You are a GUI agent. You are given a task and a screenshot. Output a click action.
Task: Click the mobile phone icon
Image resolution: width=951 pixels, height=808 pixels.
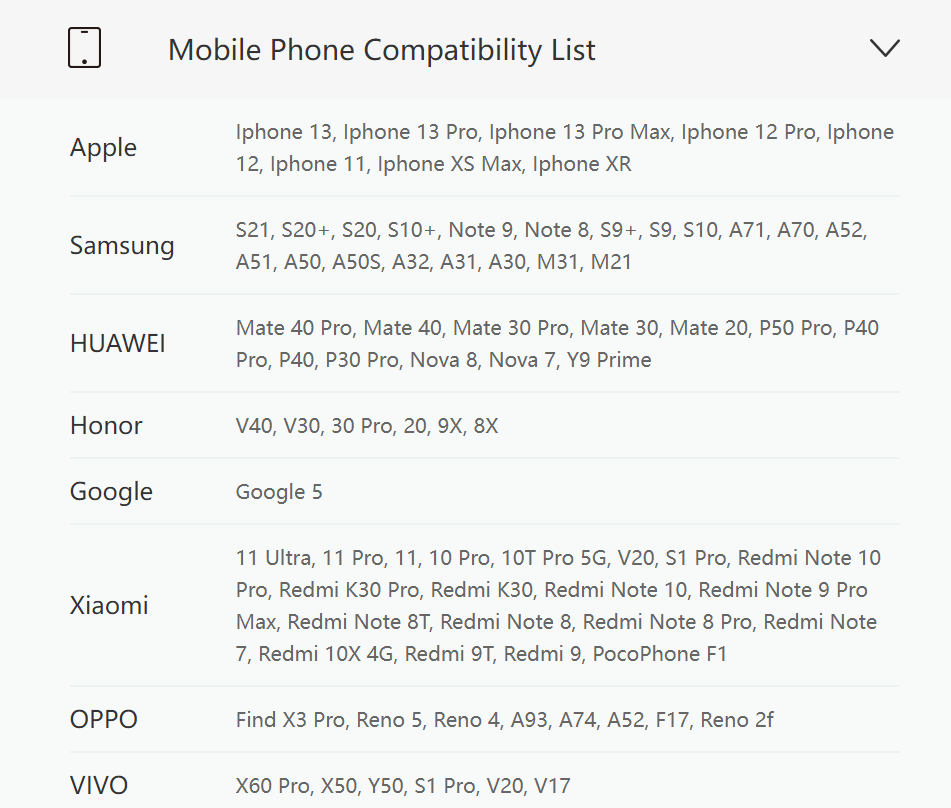tap(84, 48)
